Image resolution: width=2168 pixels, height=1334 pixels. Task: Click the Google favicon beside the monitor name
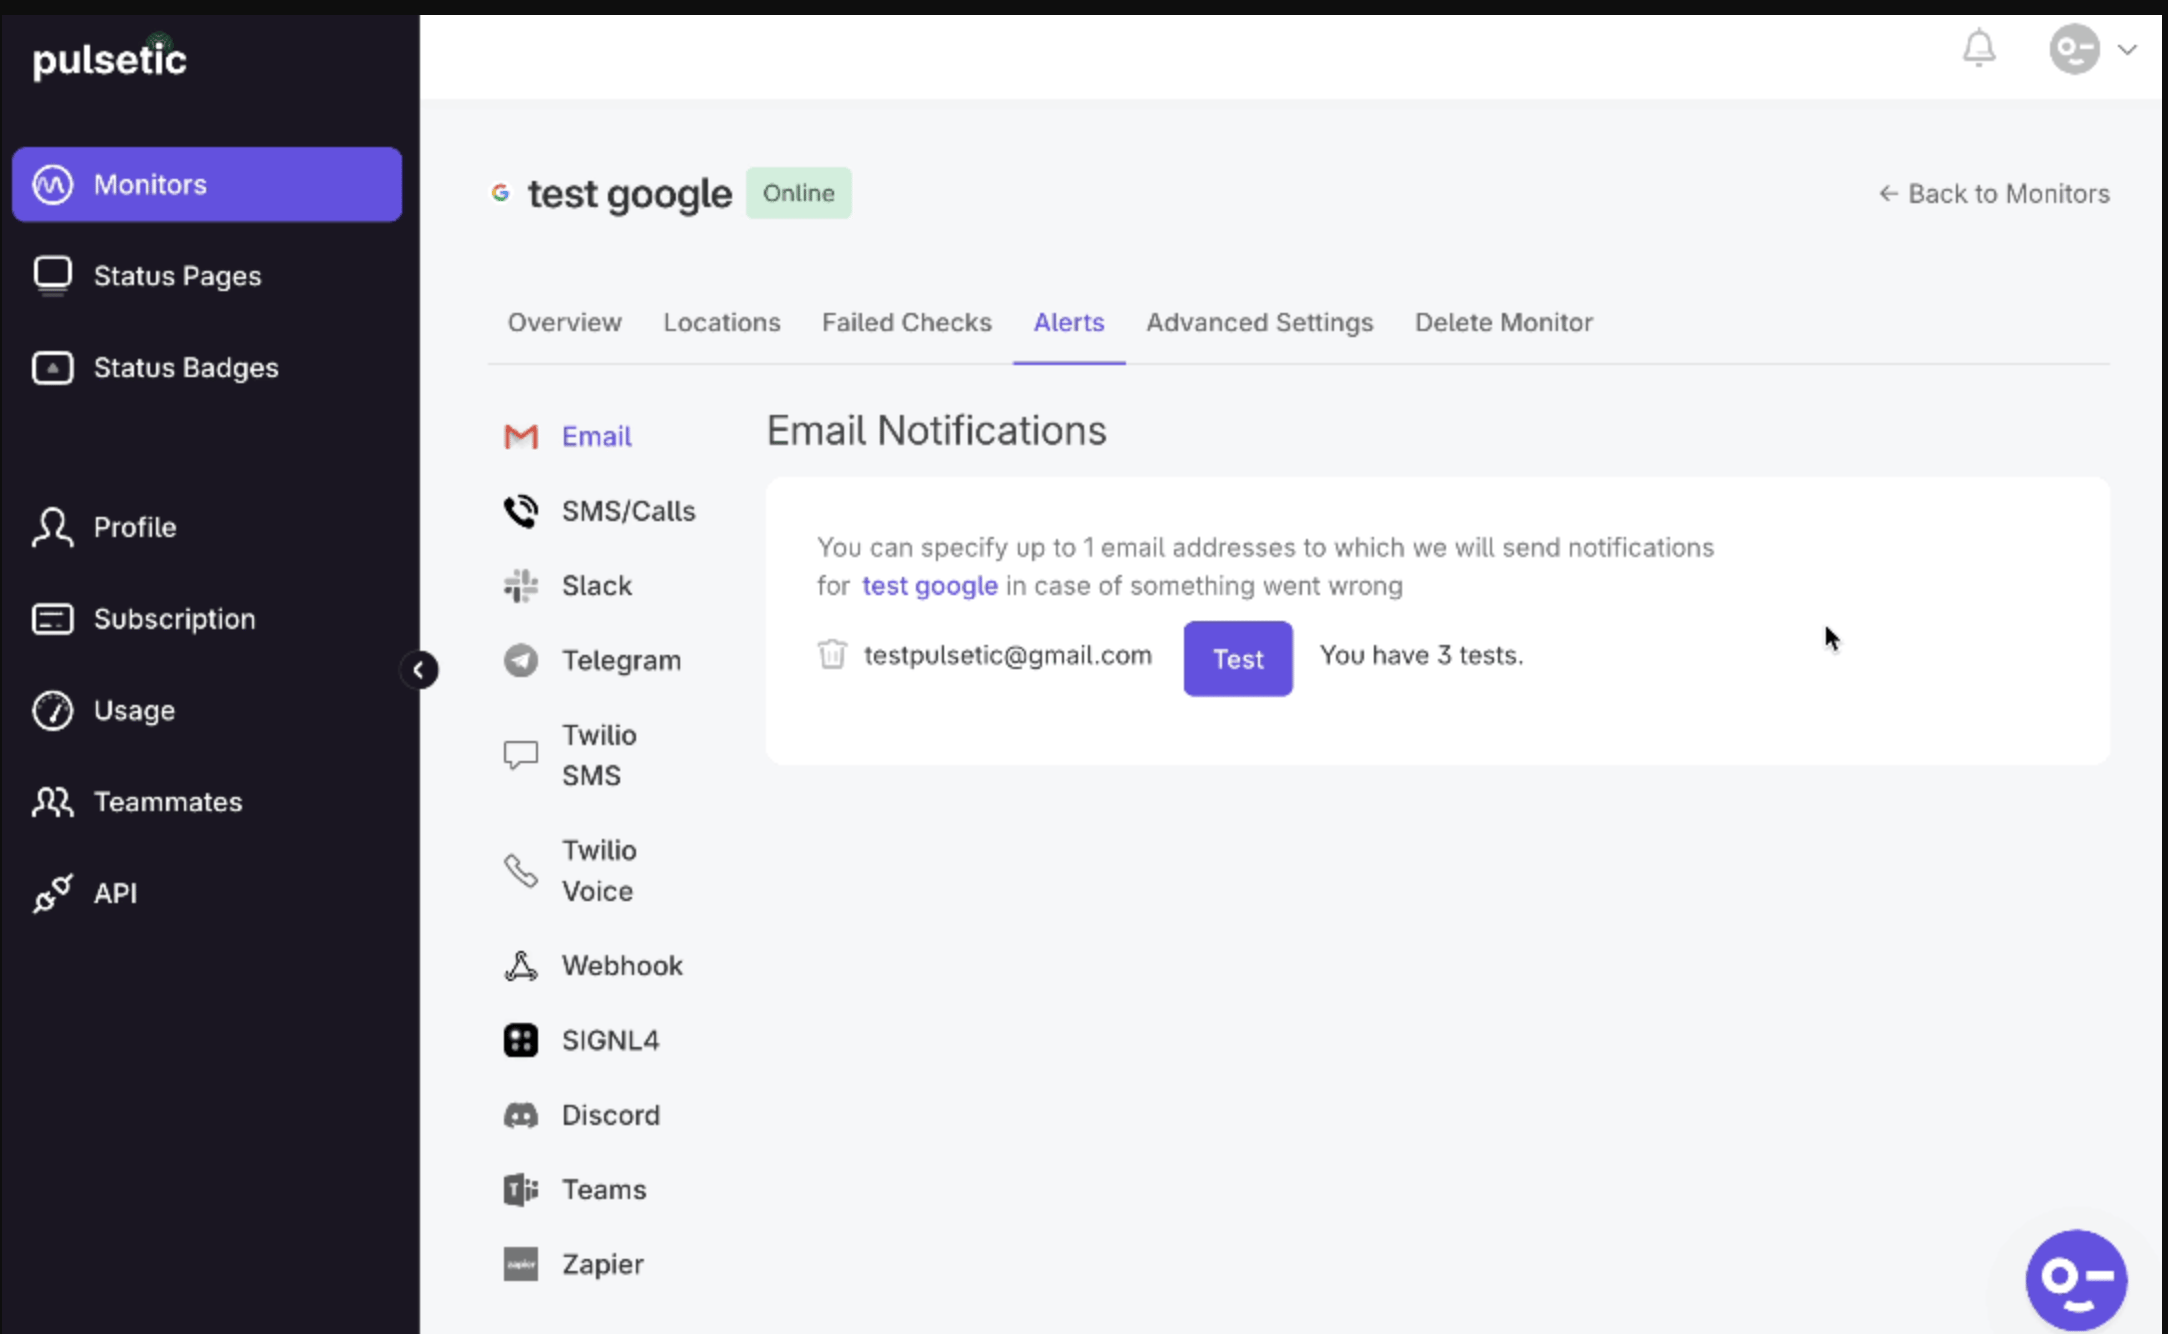click(x=500, y=192)
